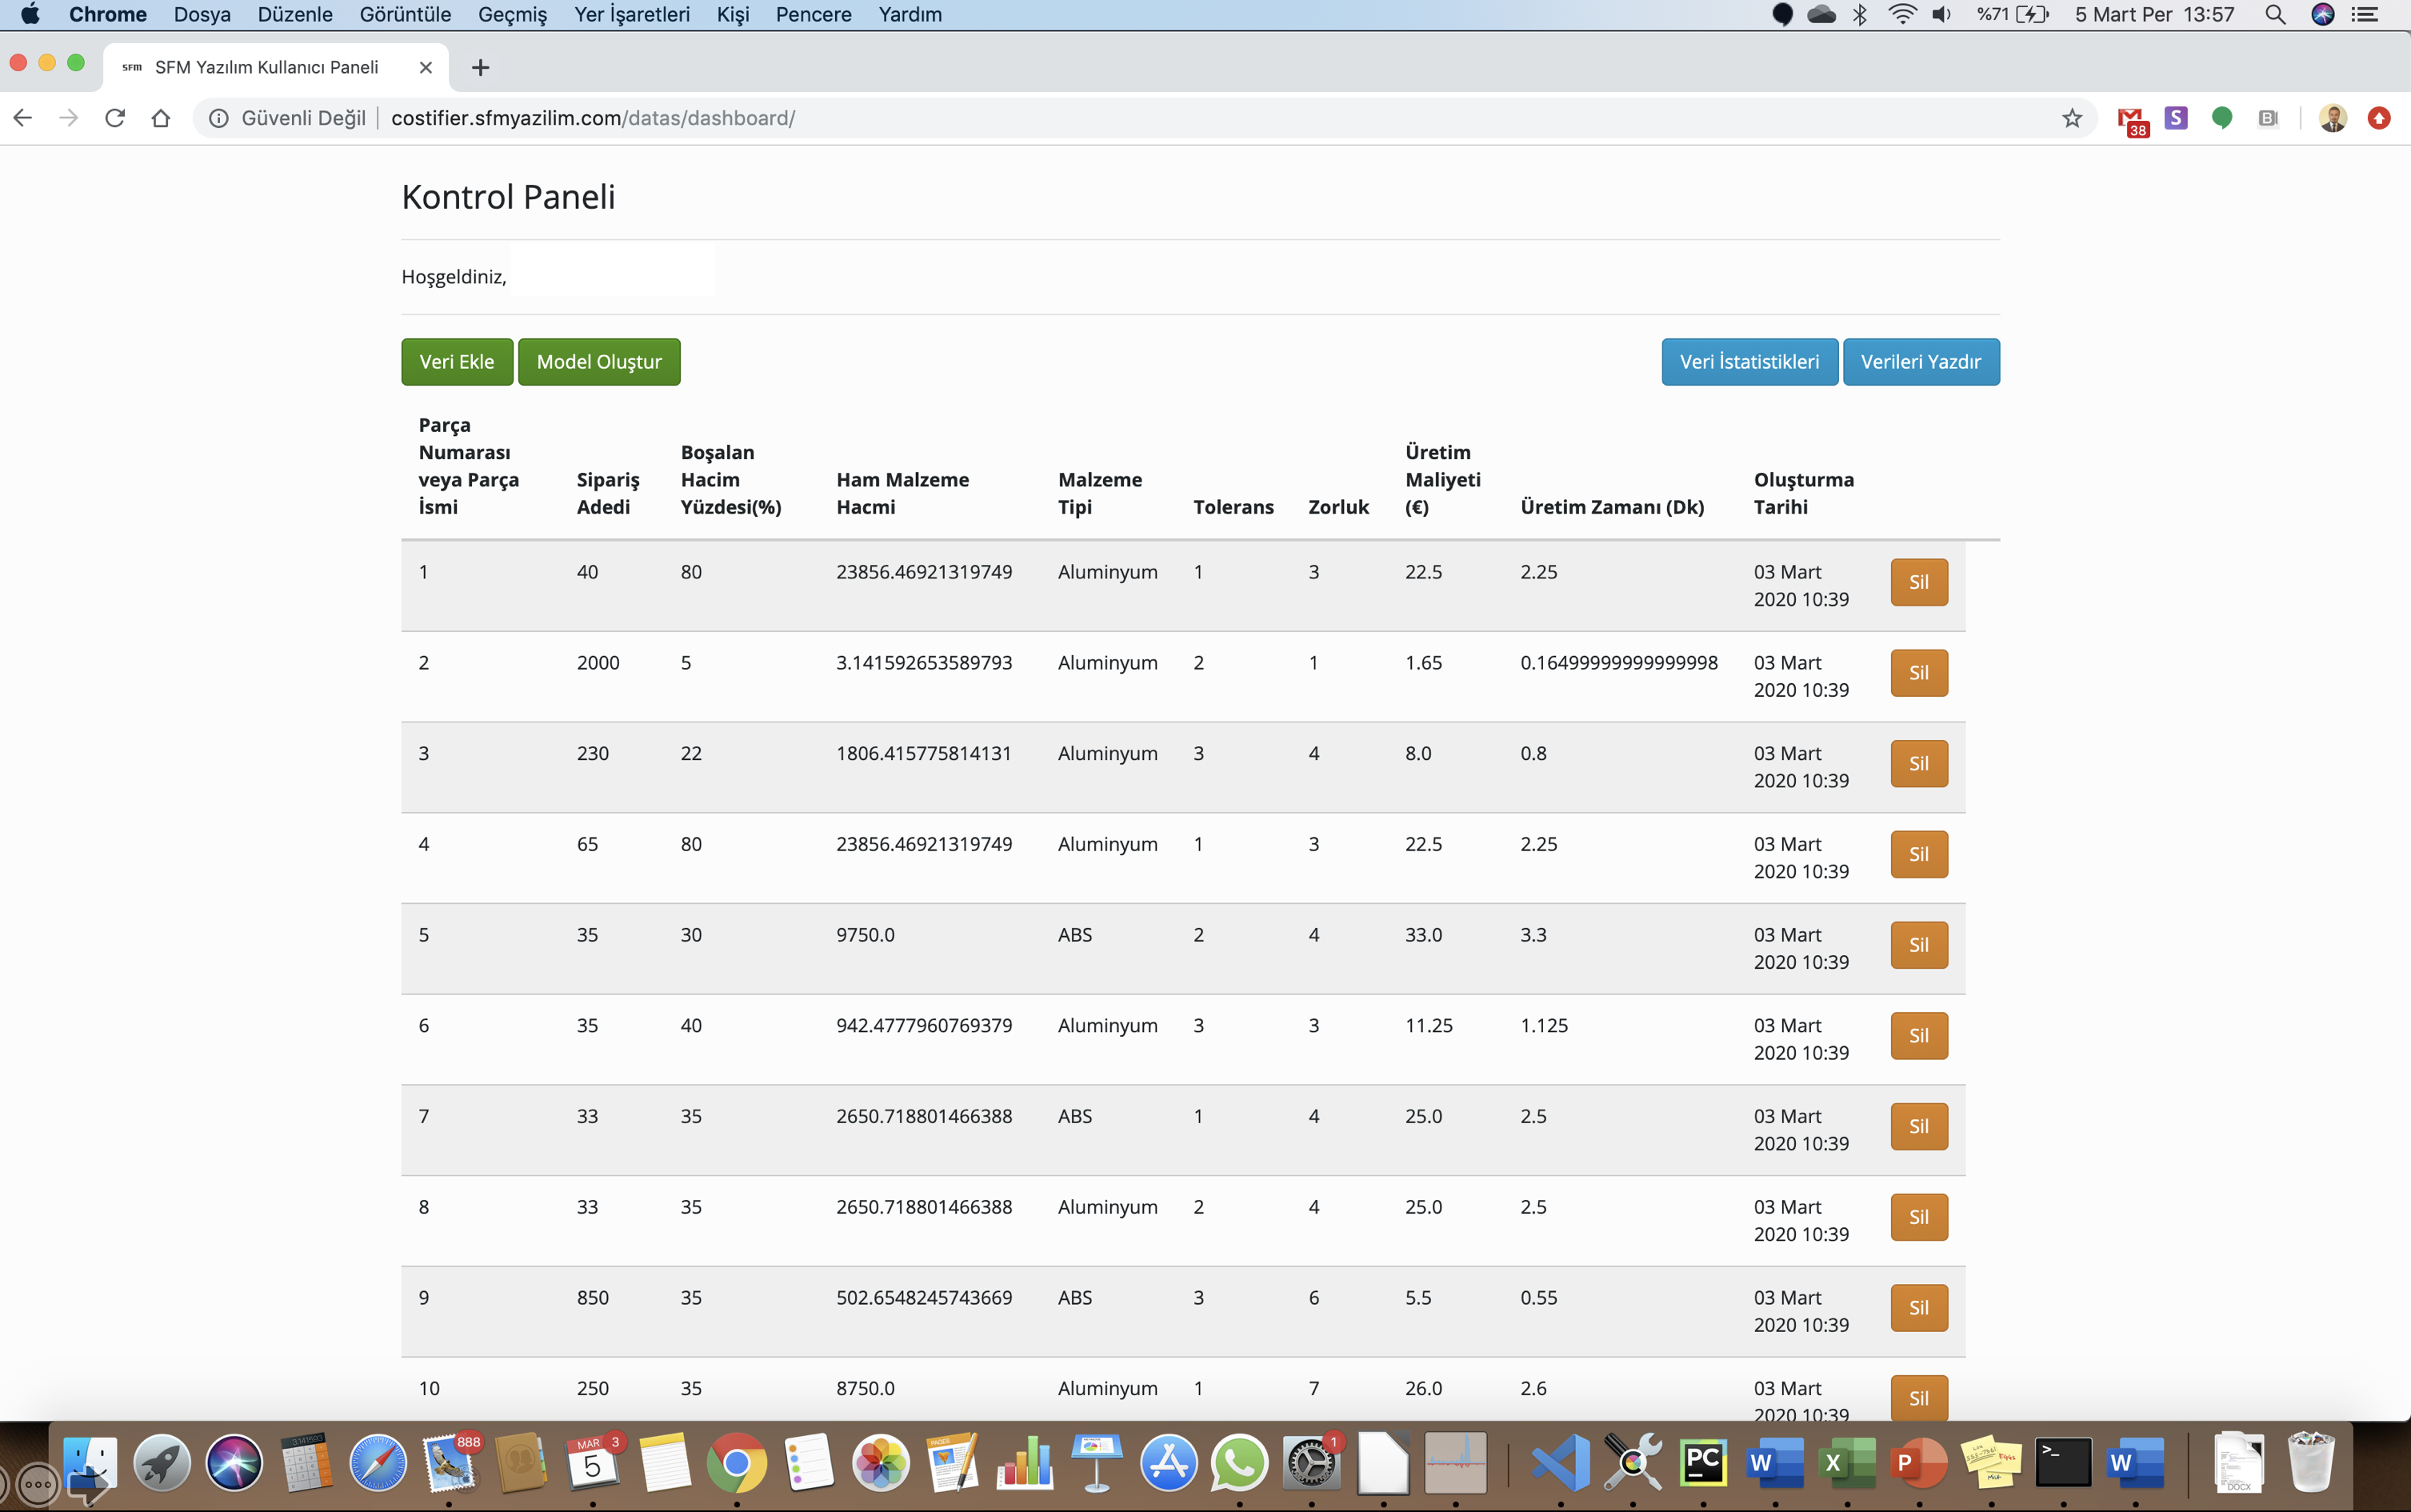Click the purple S extension icon
The image size is (2411, 1512).
pos(2176,118)
